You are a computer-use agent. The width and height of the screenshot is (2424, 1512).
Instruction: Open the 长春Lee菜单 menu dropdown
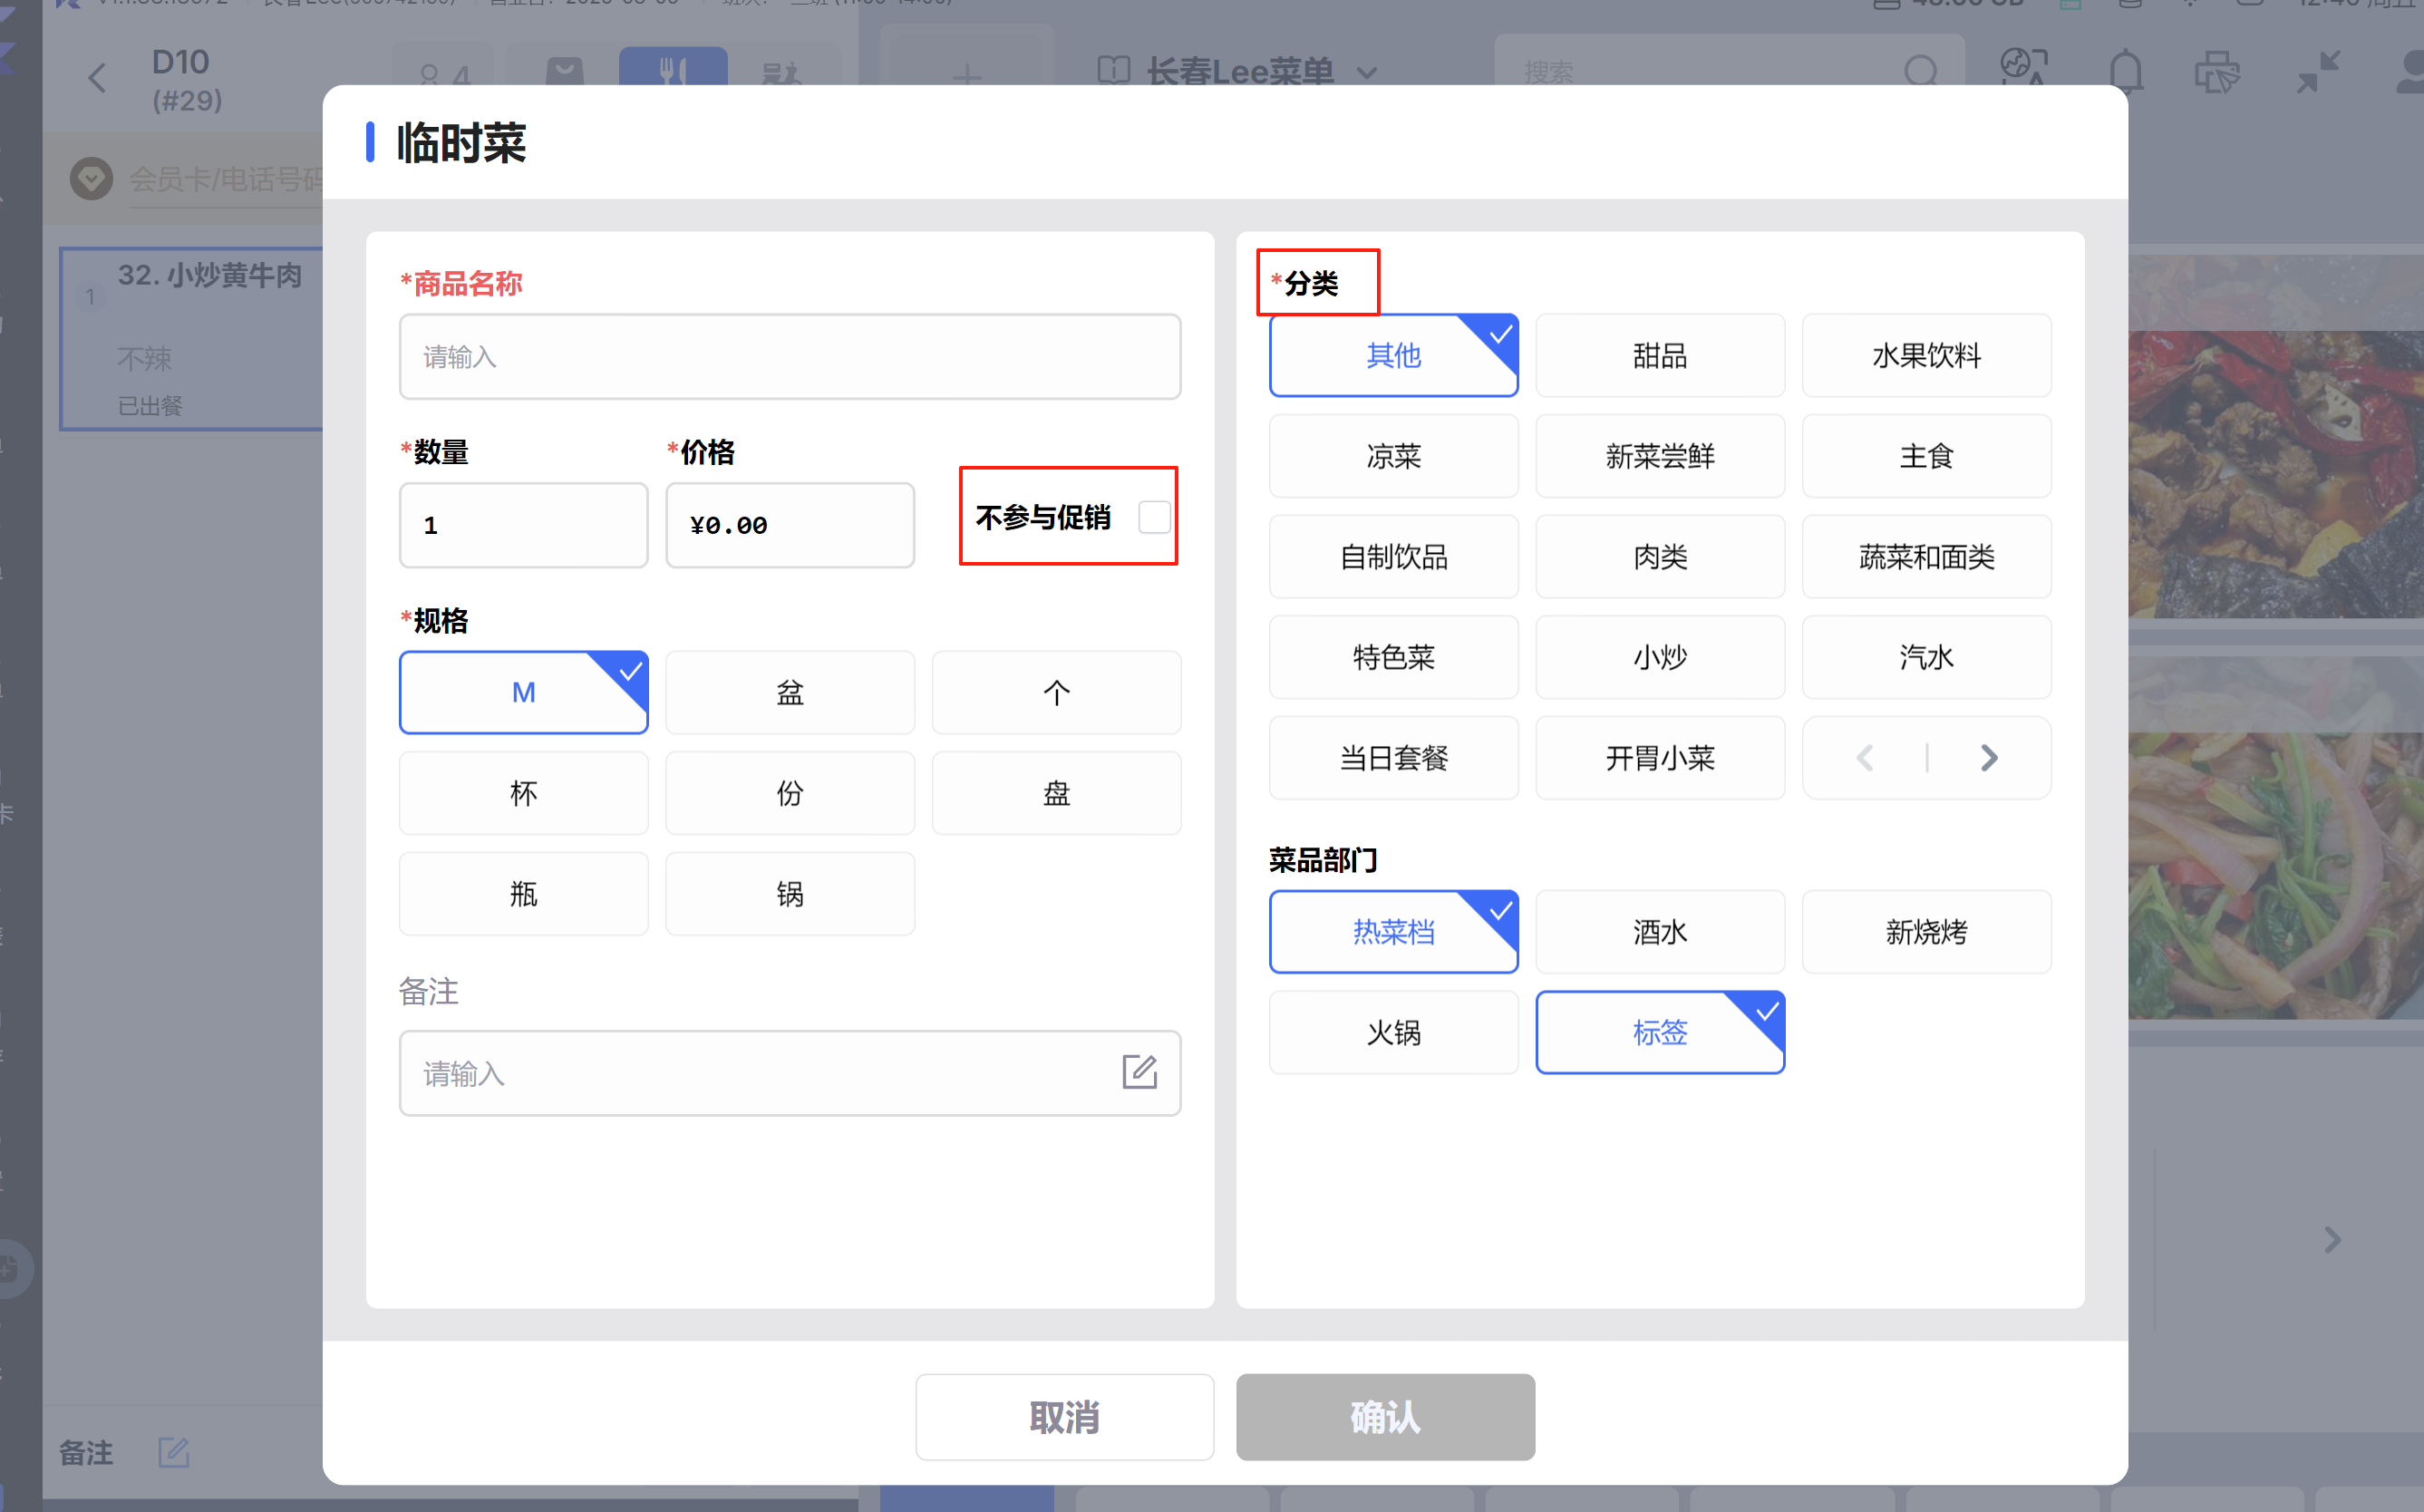click(1238, 72)
